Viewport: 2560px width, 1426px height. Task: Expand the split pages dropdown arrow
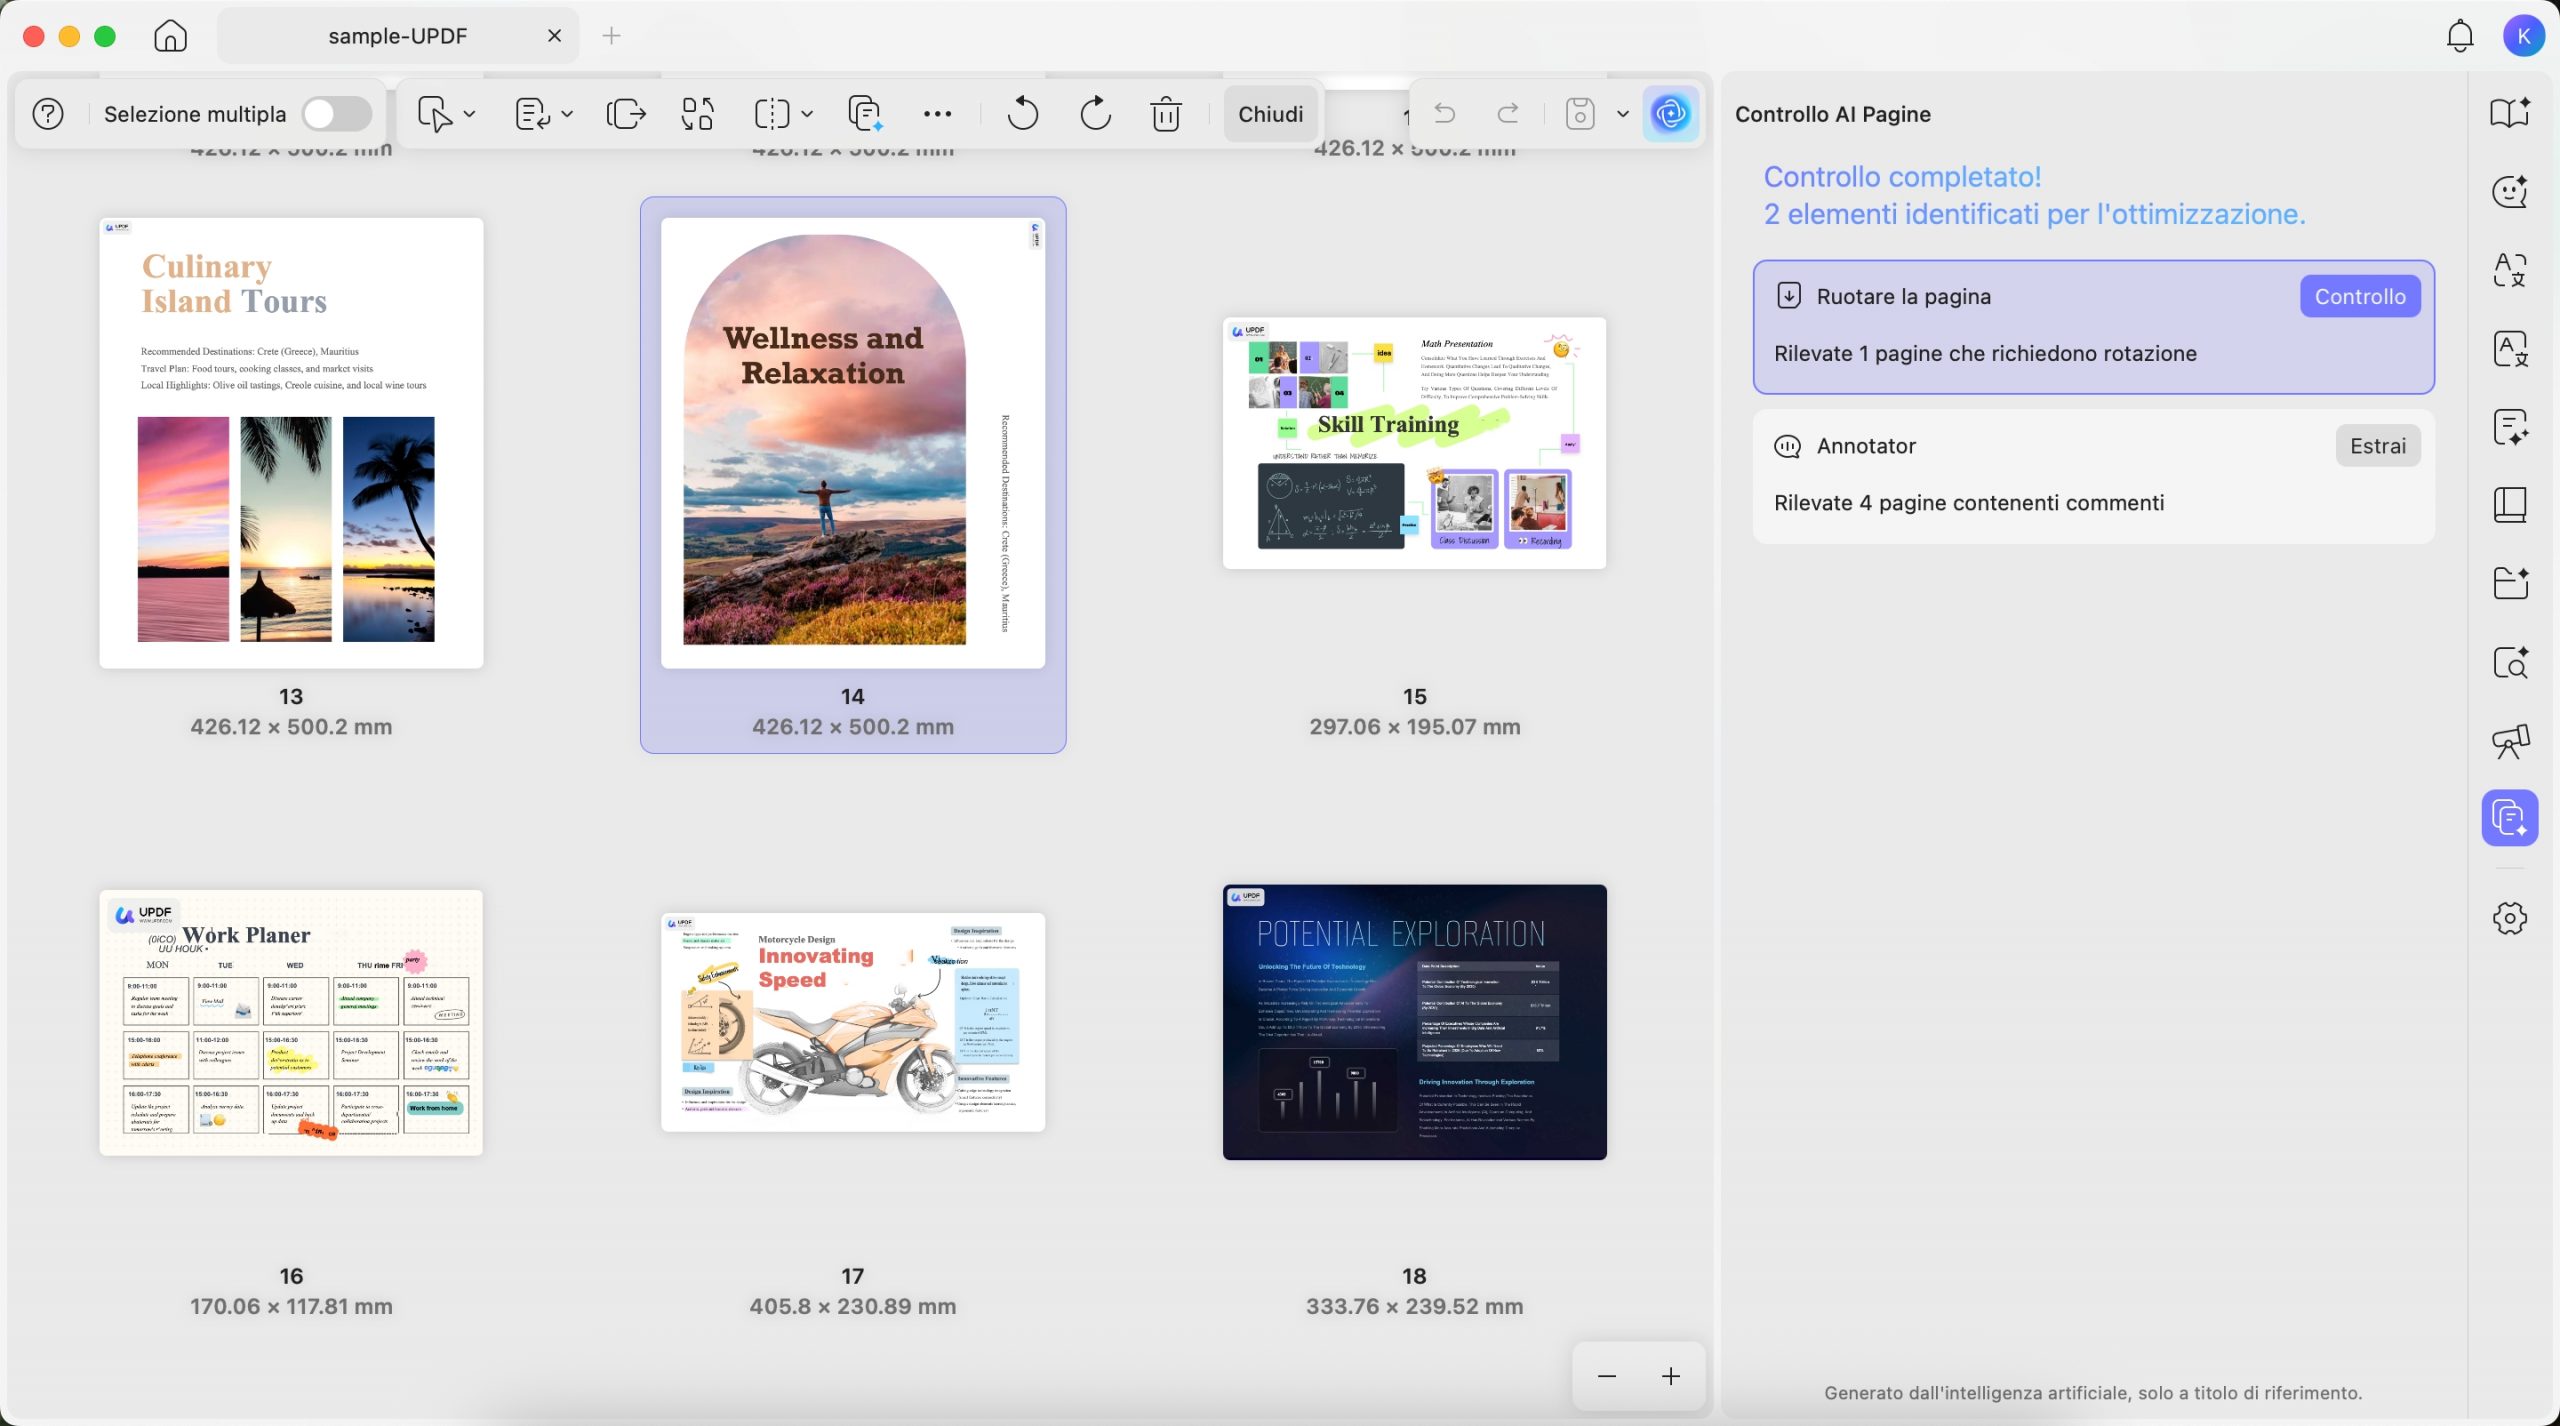[807, 114]
